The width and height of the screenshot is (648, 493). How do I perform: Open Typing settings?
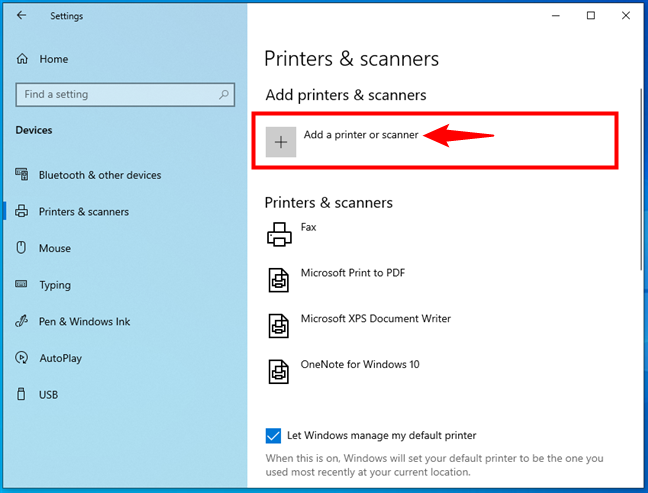coord(55,285)
